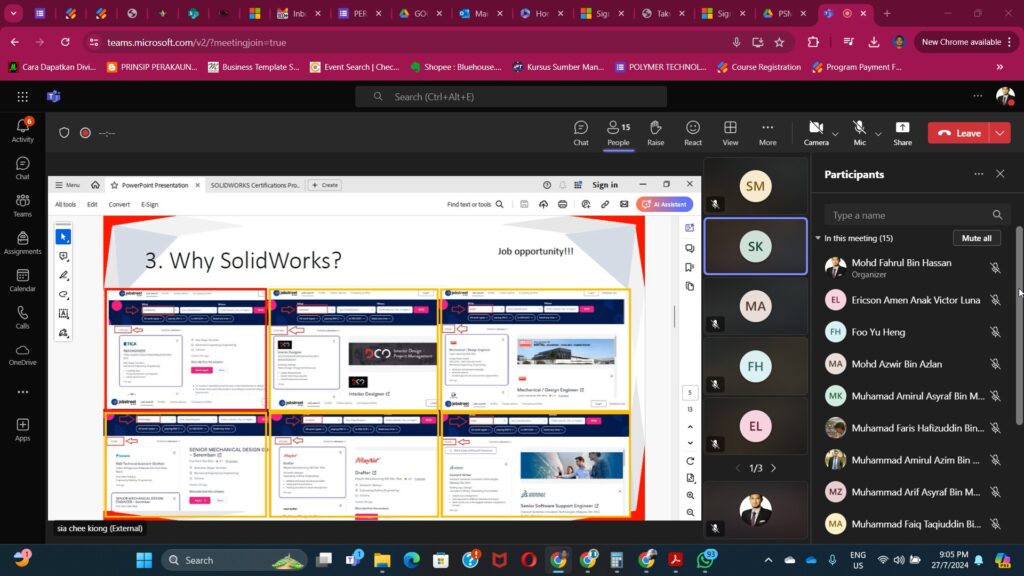
Task: Click the New Chrome available button
Action: coord(967,42)
